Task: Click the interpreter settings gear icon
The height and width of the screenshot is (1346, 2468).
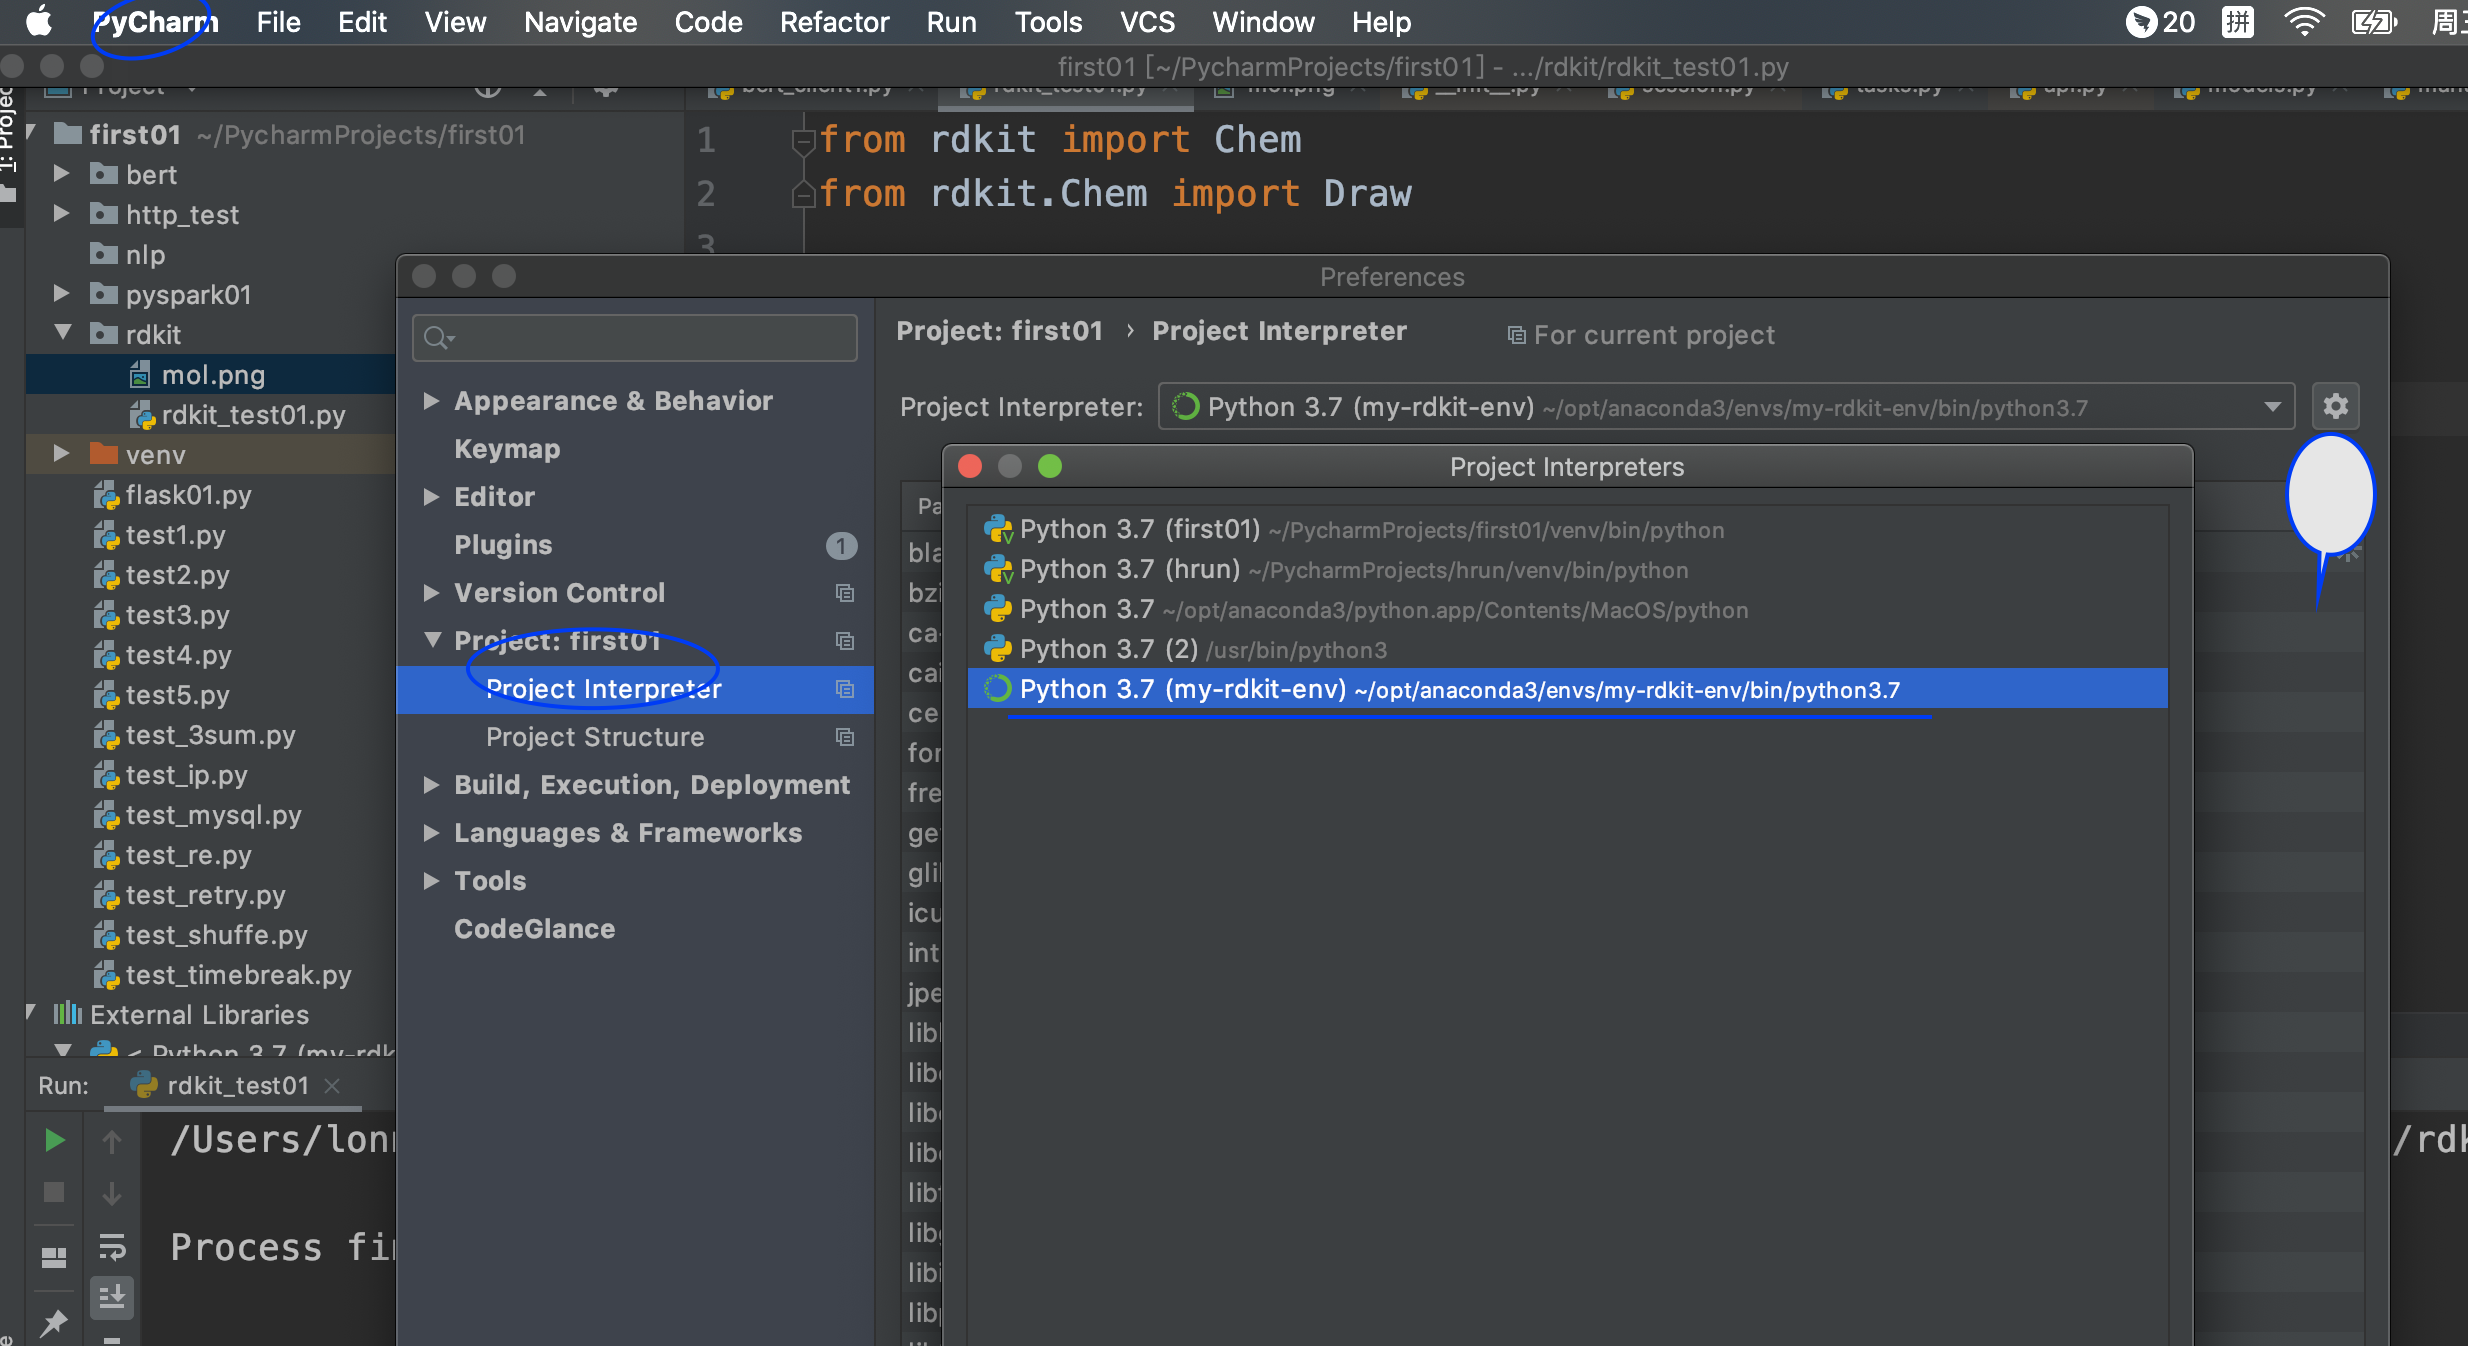Action: pyautogui.click(x=2335, y=406)
